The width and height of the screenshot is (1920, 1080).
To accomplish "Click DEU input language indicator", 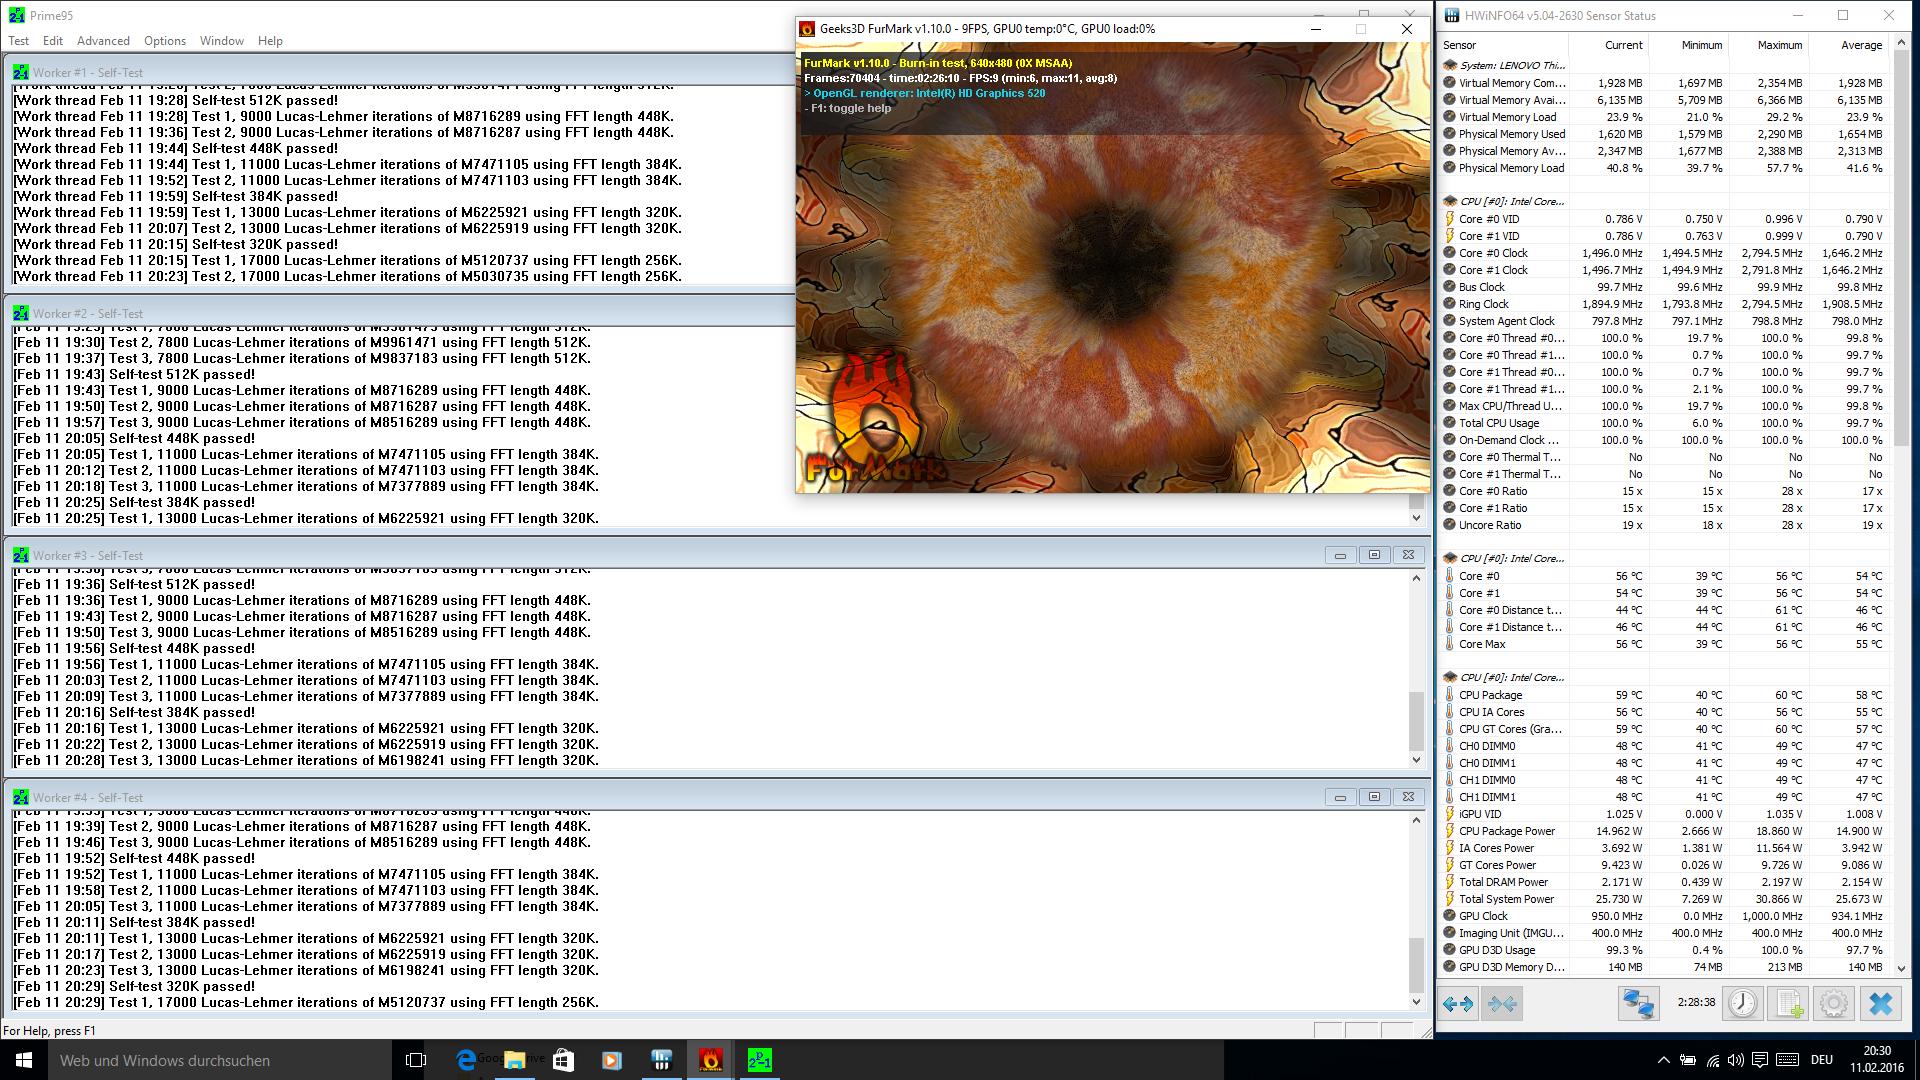I will (1822, 1060).
